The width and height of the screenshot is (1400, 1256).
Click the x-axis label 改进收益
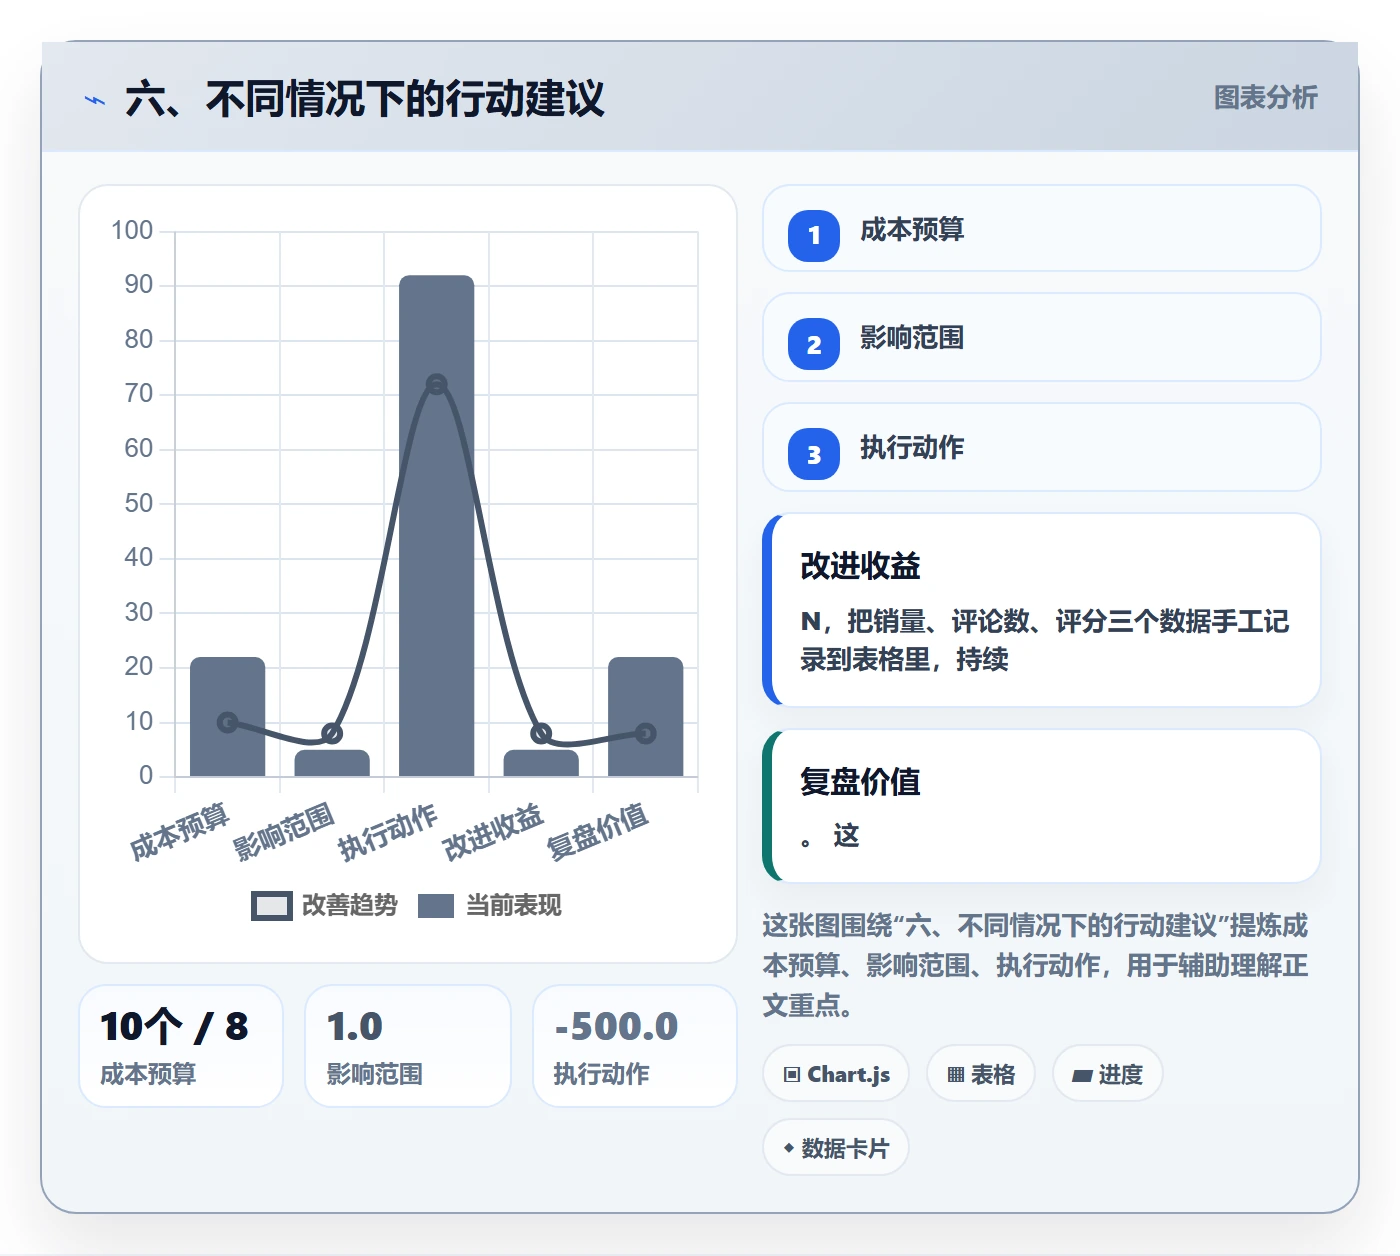click(x=493, y=831)
